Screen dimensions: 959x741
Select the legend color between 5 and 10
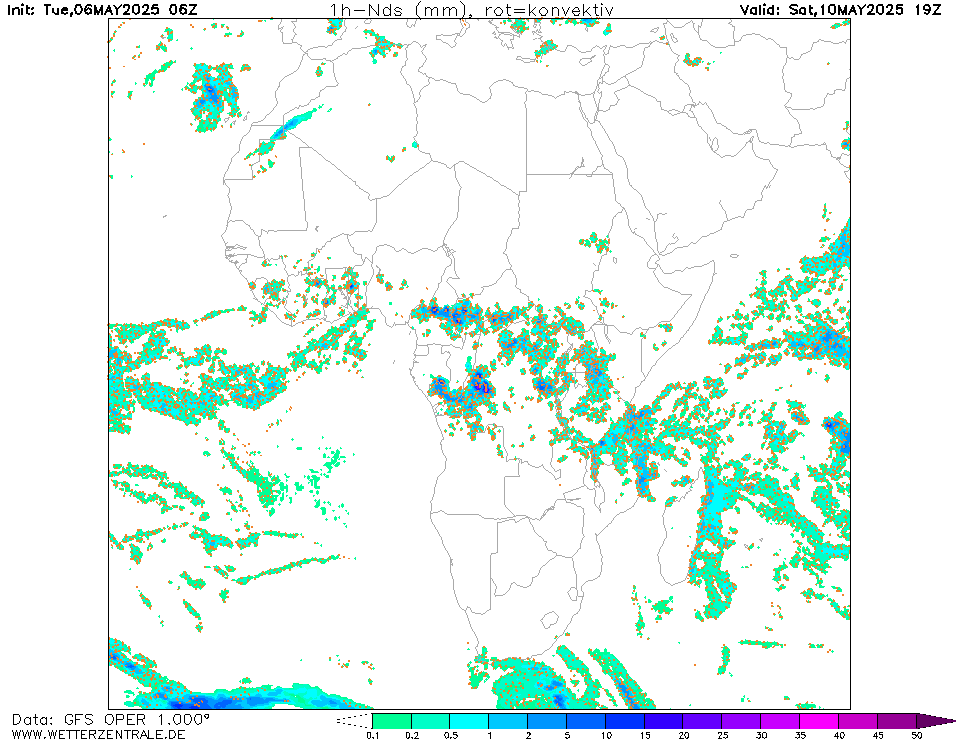tap(586, 721)
